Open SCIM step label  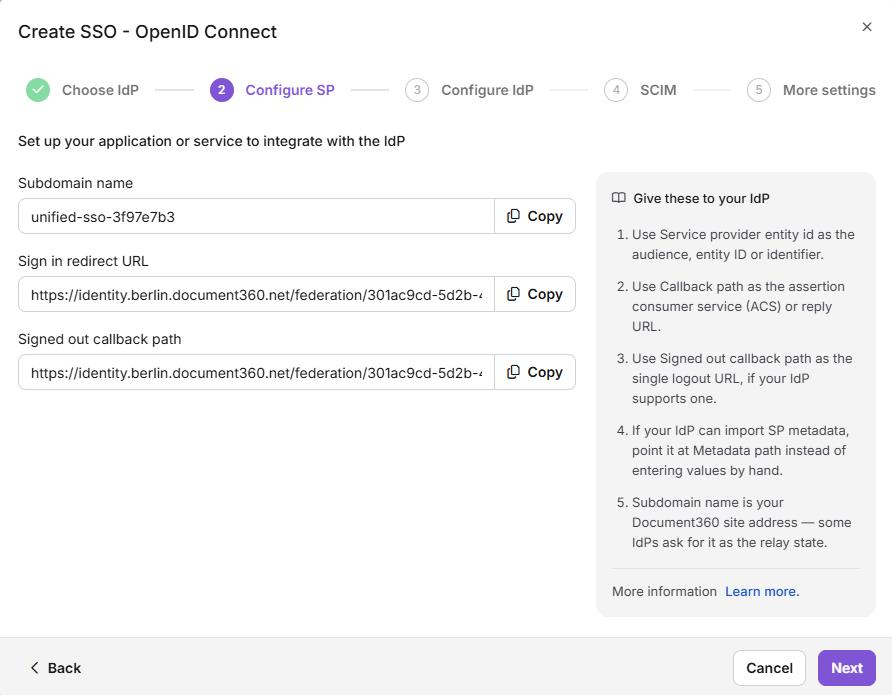point(658,90)
